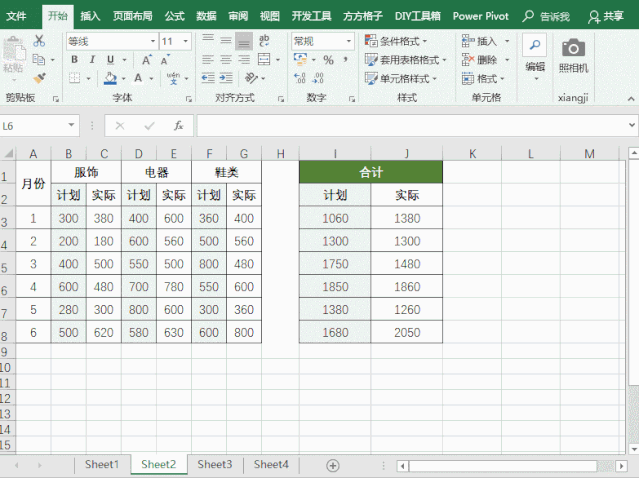Open the Power Pivot tab

point(481,16)
